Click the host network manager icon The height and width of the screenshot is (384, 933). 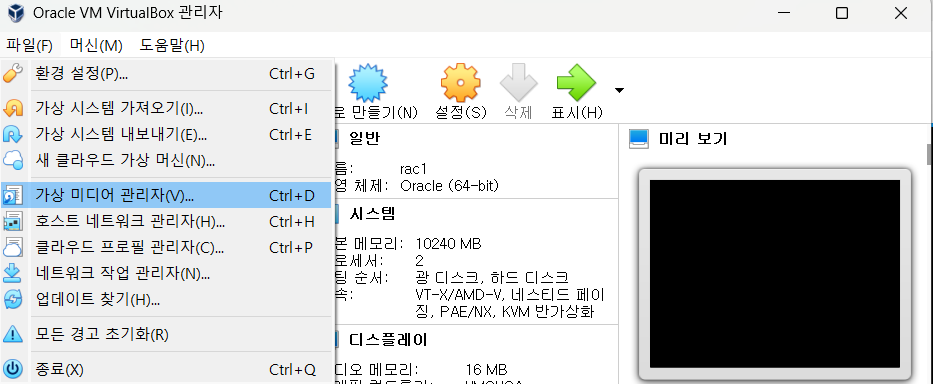13,221
